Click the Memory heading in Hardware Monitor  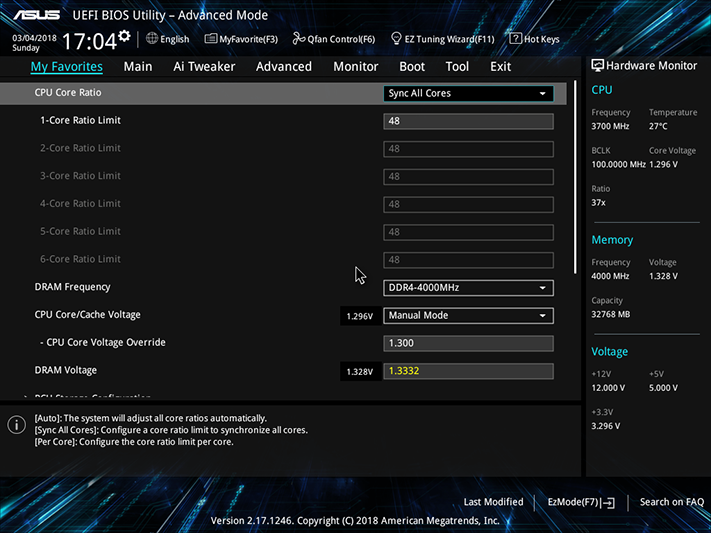612,240
